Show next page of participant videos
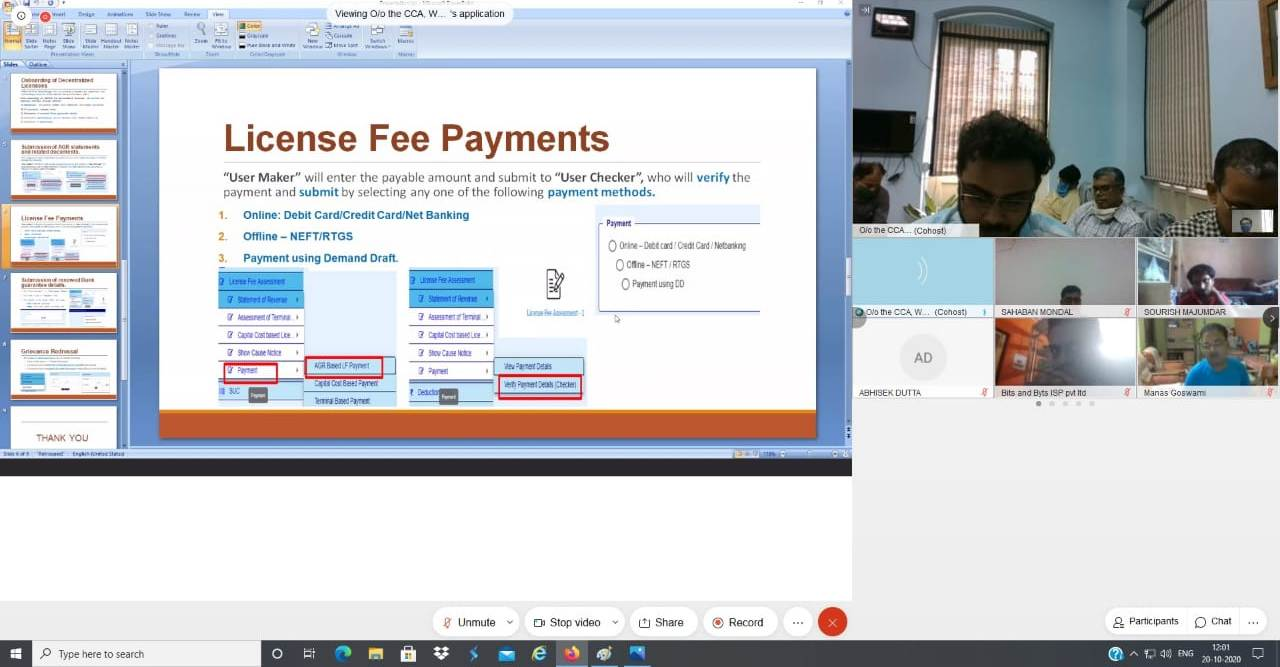1280x667 pixels. pos(1271,317)
